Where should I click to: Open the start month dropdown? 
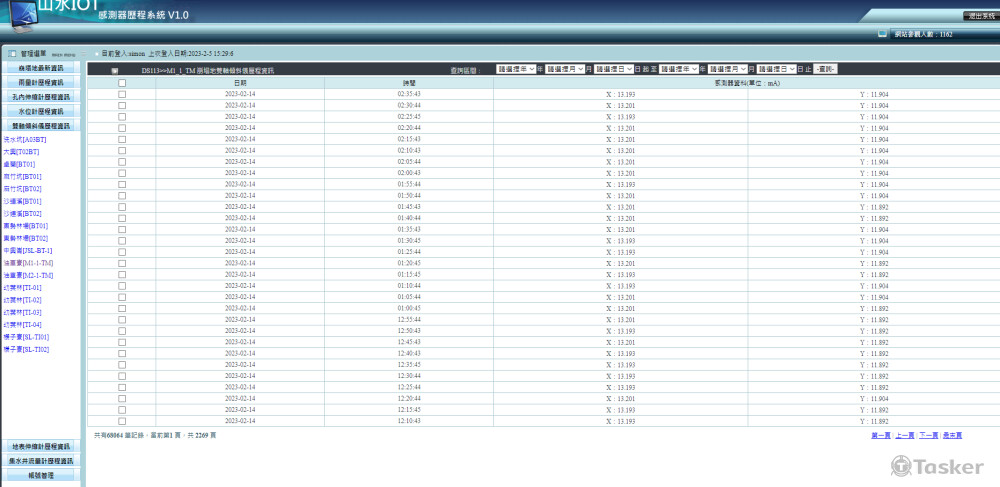coord(564,69)
